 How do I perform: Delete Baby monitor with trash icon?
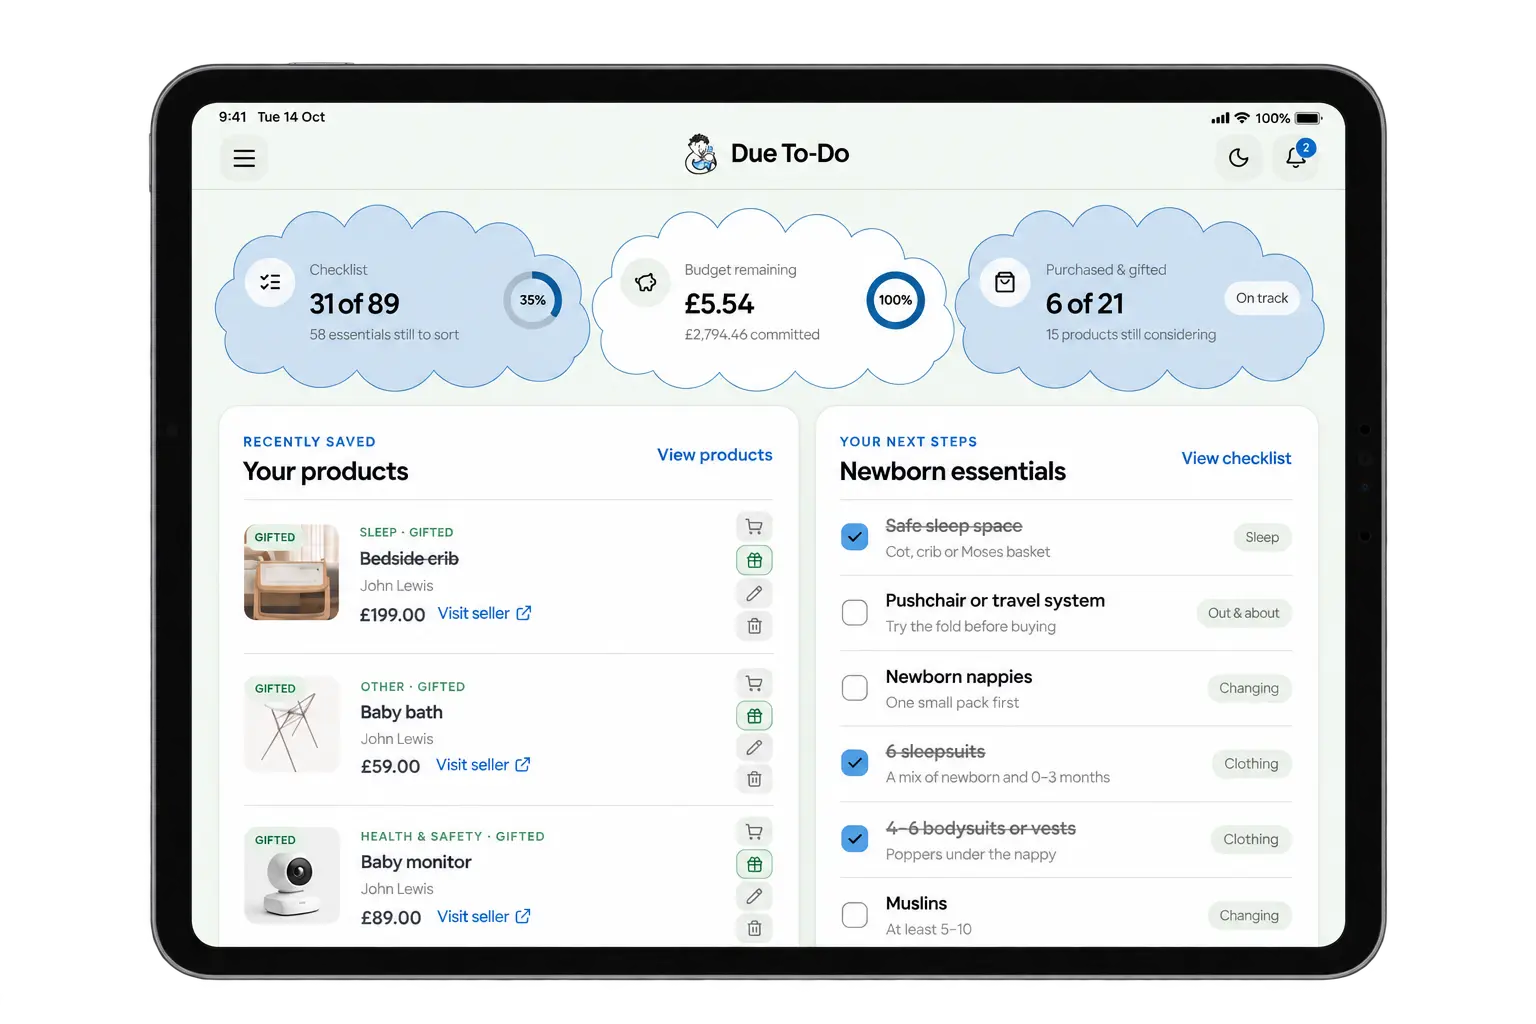coord(754,928)
